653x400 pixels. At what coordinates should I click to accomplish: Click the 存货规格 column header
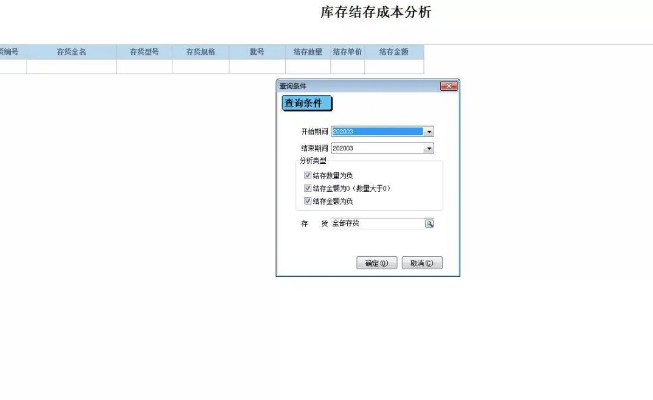pos(201,52)
